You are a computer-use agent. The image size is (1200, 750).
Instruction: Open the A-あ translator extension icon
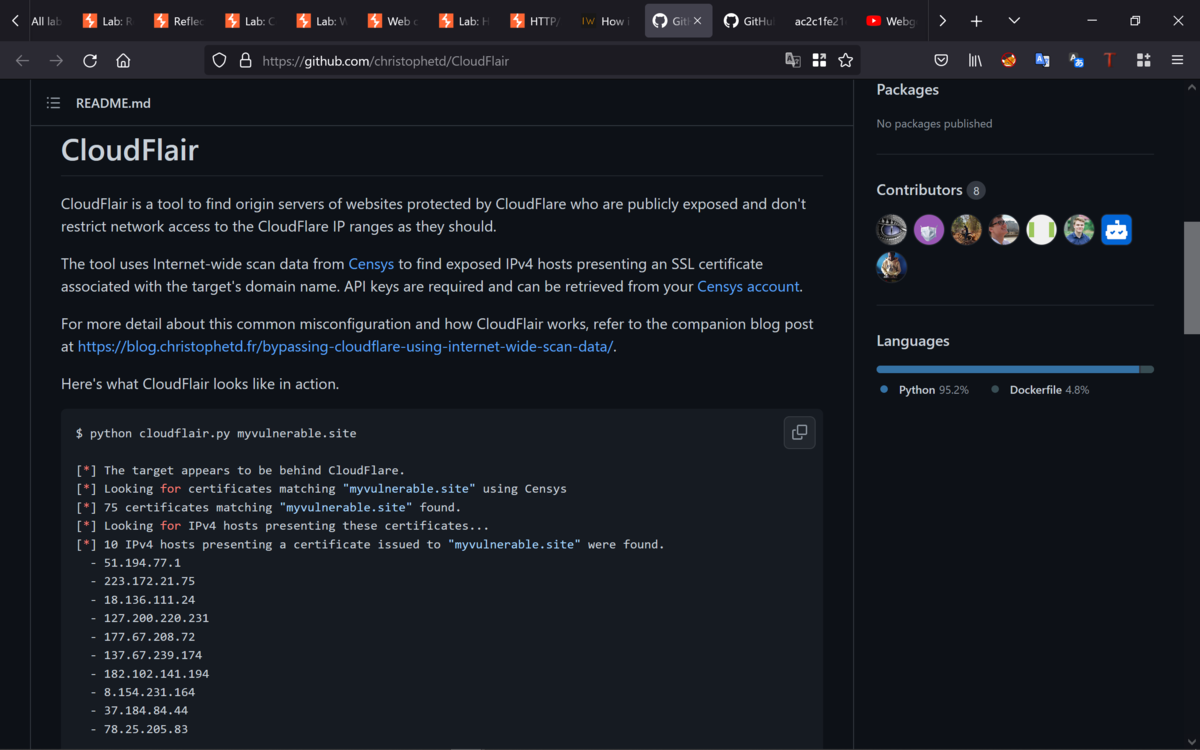tap(1076, 60)
